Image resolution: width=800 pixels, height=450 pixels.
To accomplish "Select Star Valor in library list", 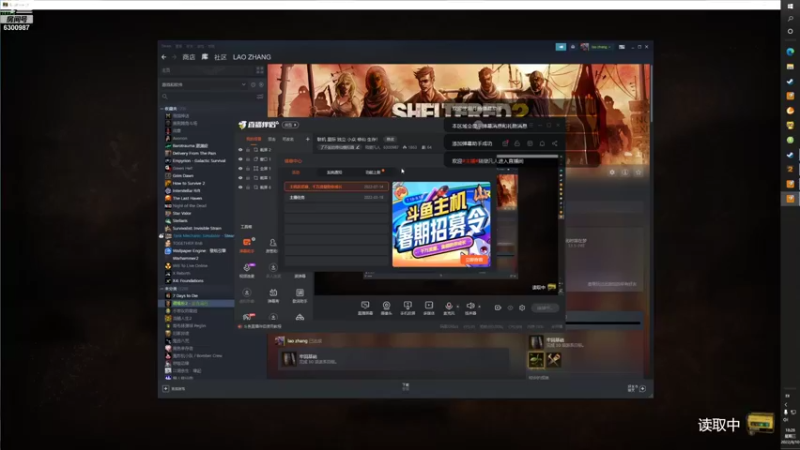I will [182, 213].
